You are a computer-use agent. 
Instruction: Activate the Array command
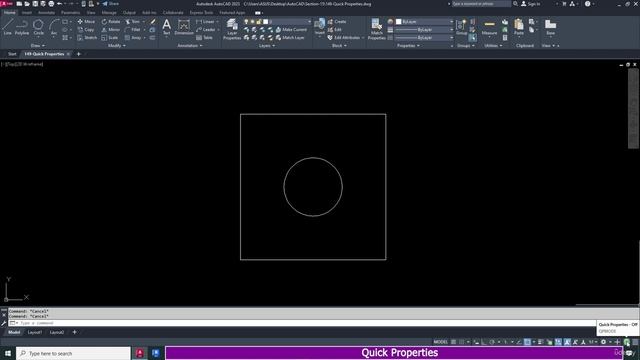133,38
